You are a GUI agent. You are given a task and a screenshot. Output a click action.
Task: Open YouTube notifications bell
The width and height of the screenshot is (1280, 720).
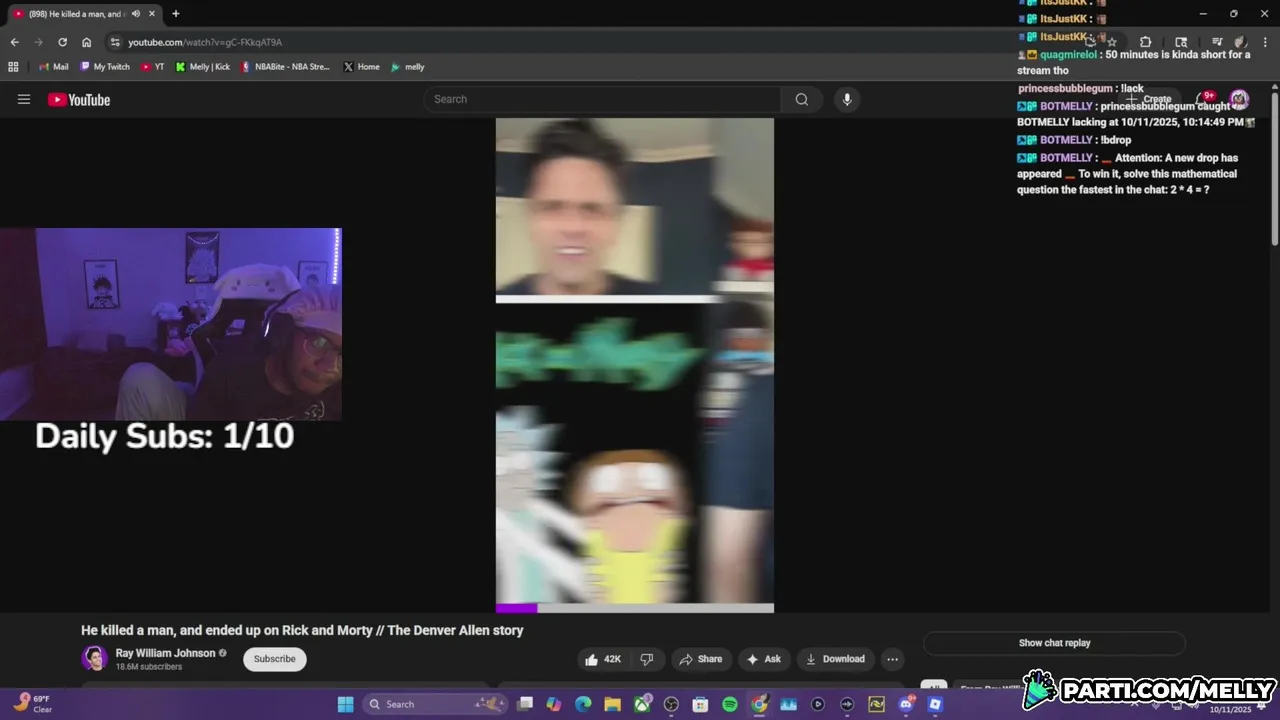click(1203, 99)
